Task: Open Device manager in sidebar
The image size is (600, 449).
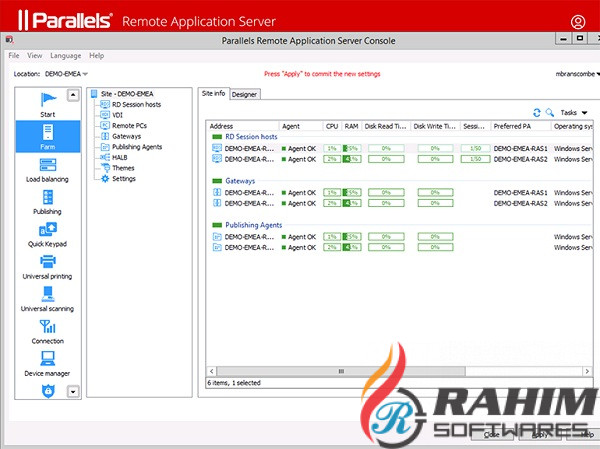Action: coord(47,364)
